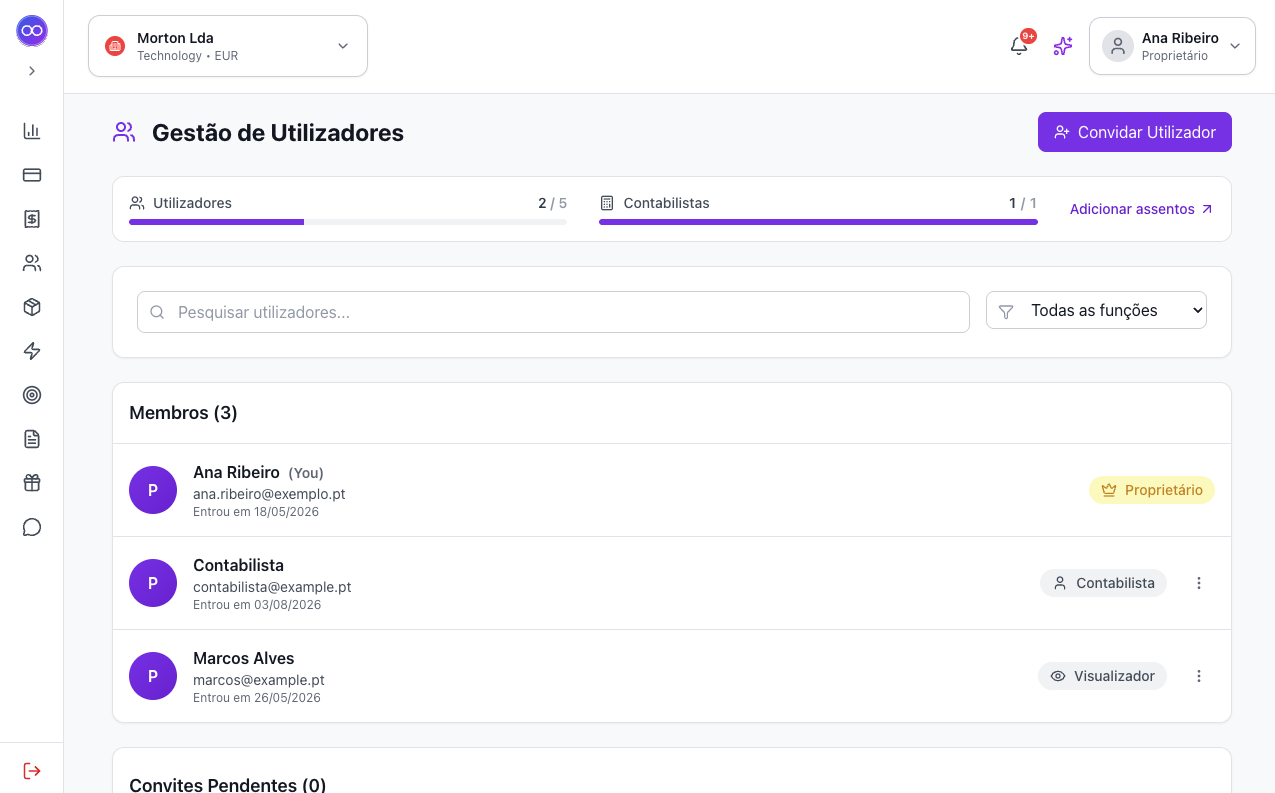
Task: Open the bar chart analytics sidebar icon
Action: point(32,131)
